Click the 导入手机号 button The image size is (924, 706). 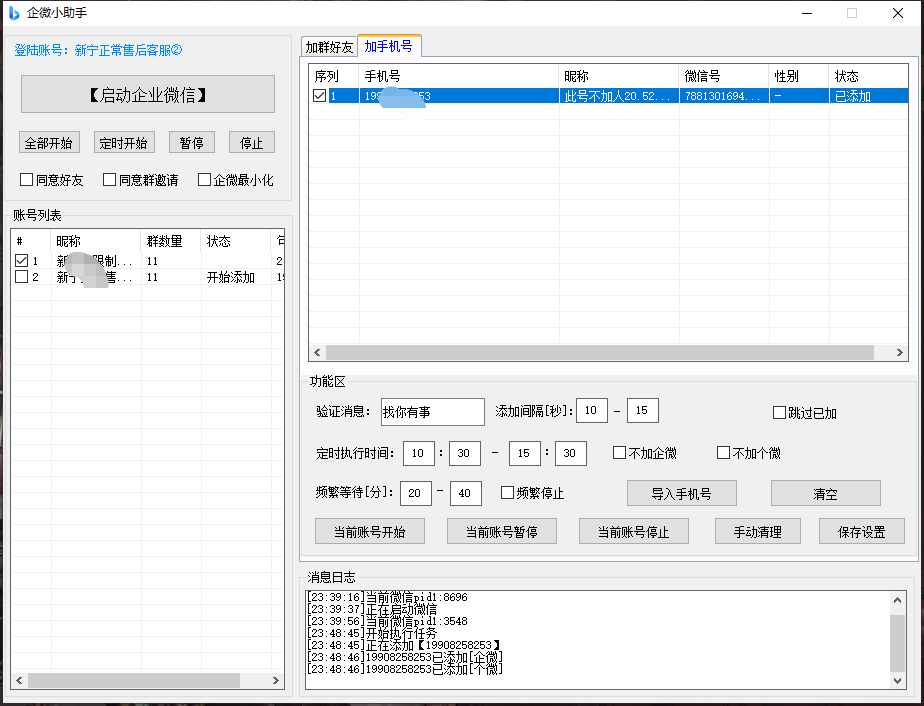pyautogui.click(x=681, y=492)
